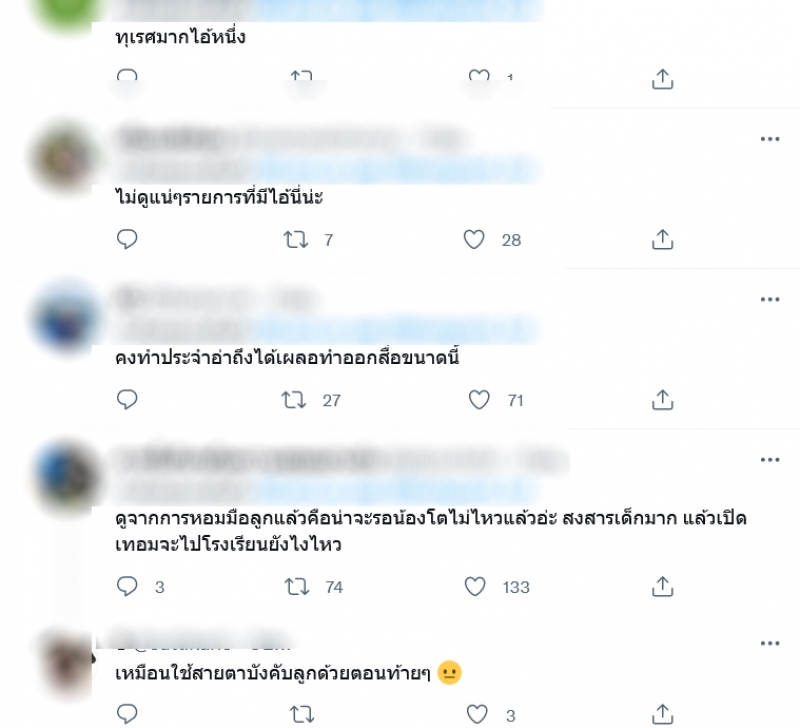800x728 pixels.
Task: Share the tweet with 71 likes
Action: coord(662,399)
